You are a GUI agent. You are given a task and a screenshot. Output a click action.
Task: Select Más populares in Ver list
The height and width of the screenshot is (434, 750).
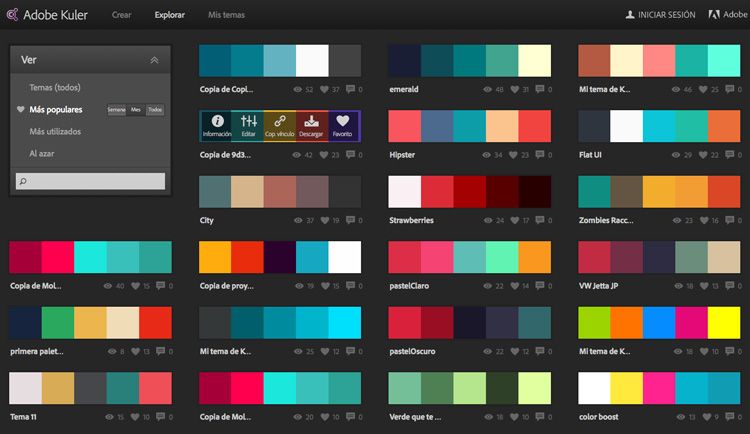(x=55, y=110)
